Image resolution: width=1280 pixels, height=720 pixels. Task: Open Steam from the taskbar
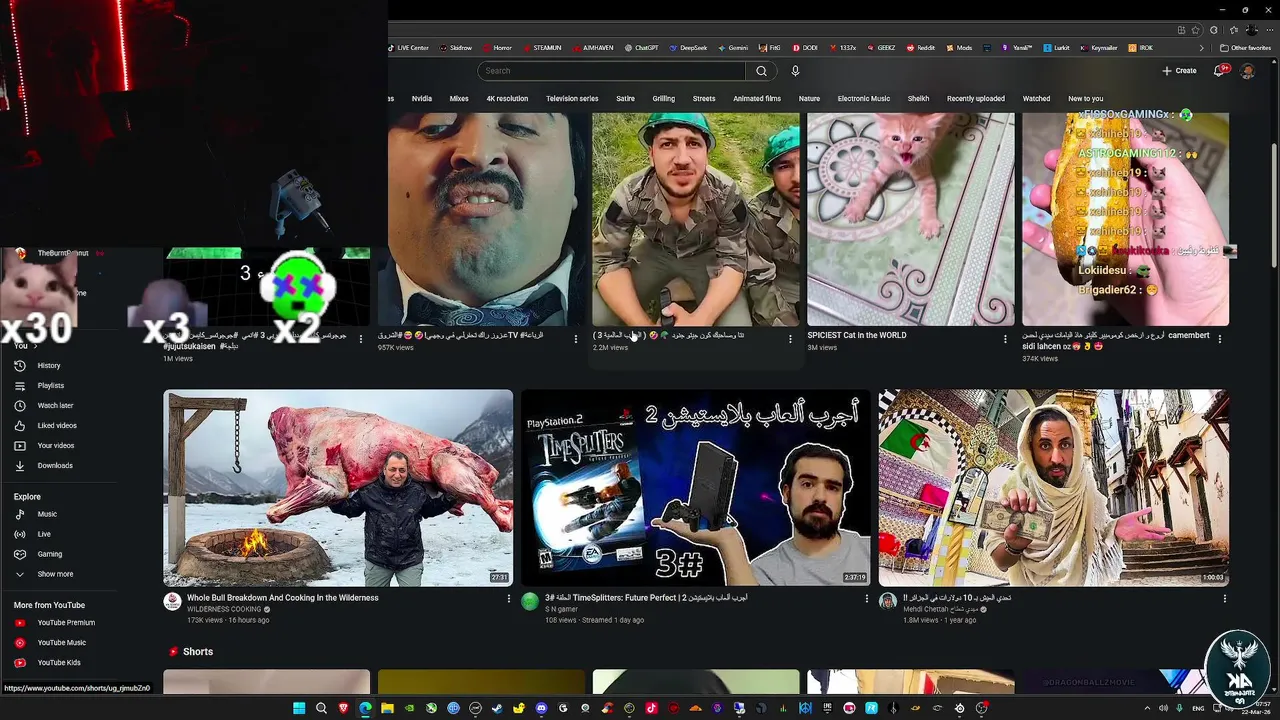[x=497, y=708]
